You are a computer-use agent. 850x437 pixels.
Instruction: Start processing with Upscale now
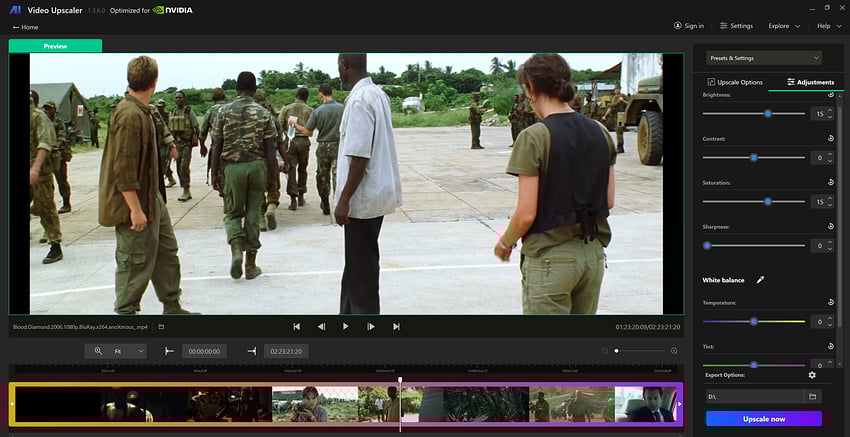point(764,419)
